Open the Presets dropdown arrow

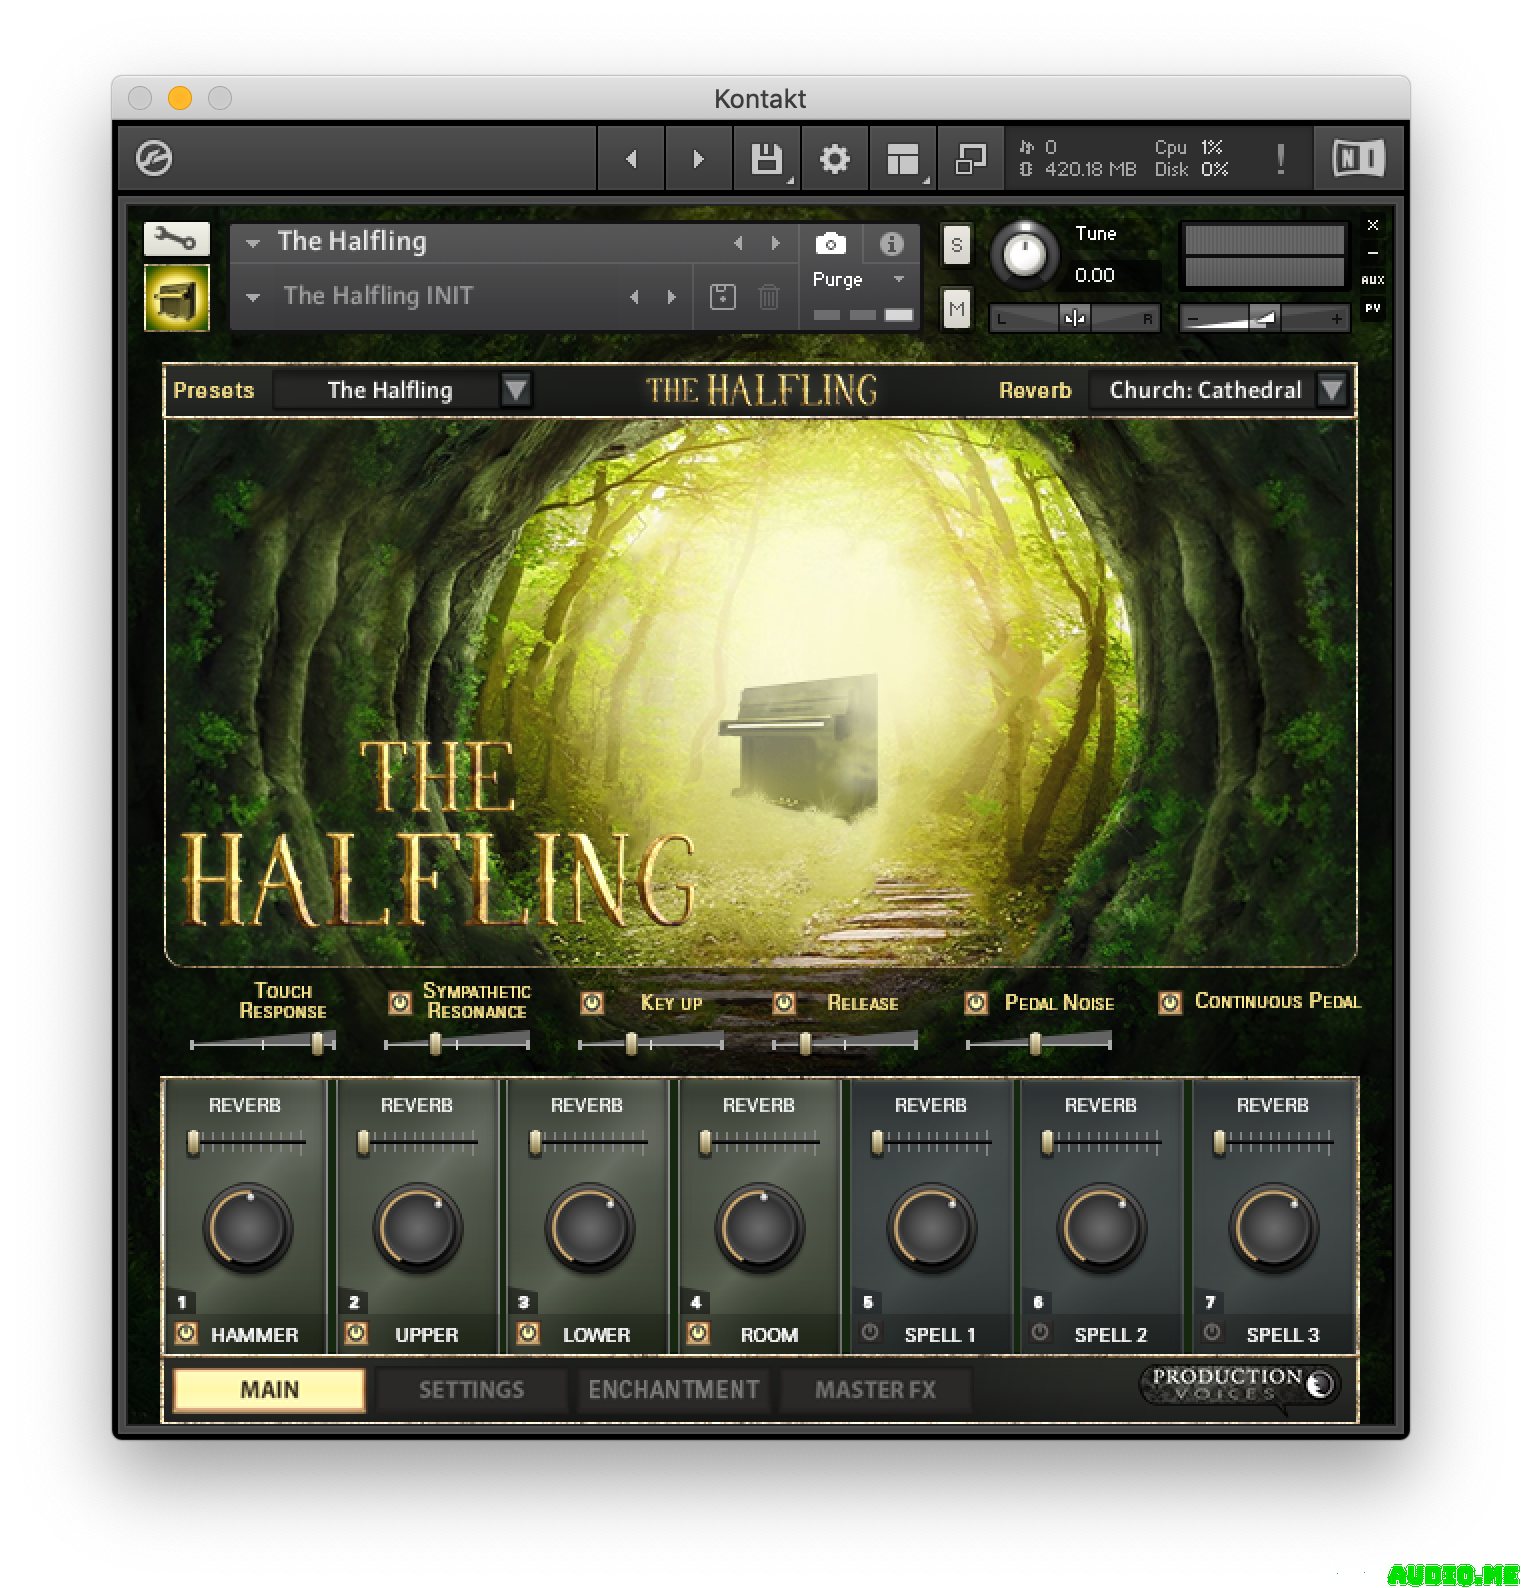point(516,389)
